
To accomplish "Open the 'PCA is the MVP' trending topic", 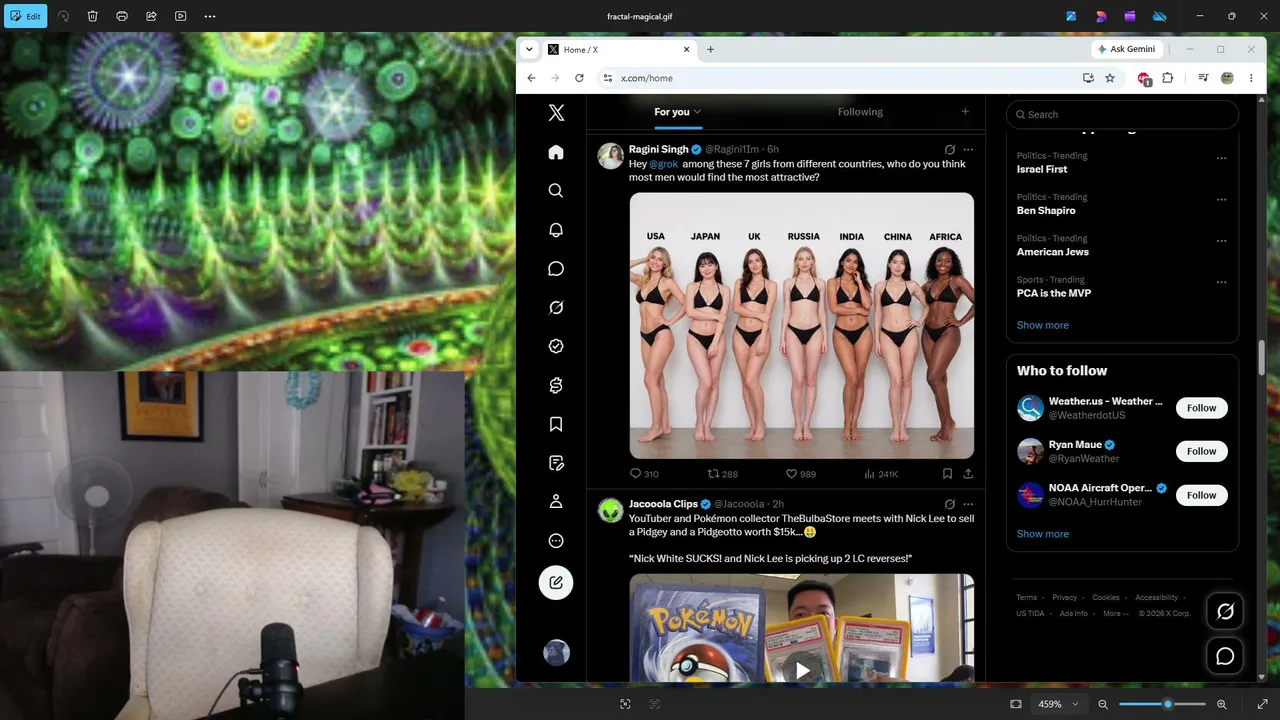I will (1054, 293).
